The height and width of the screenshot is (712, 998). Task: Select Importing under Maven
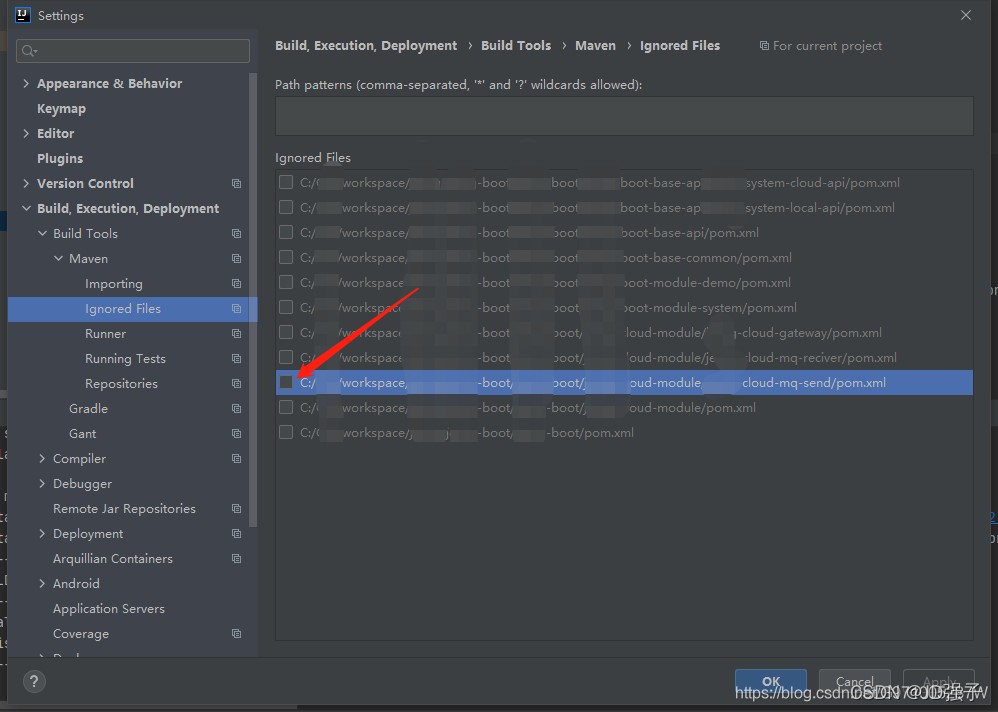[114, 284]
